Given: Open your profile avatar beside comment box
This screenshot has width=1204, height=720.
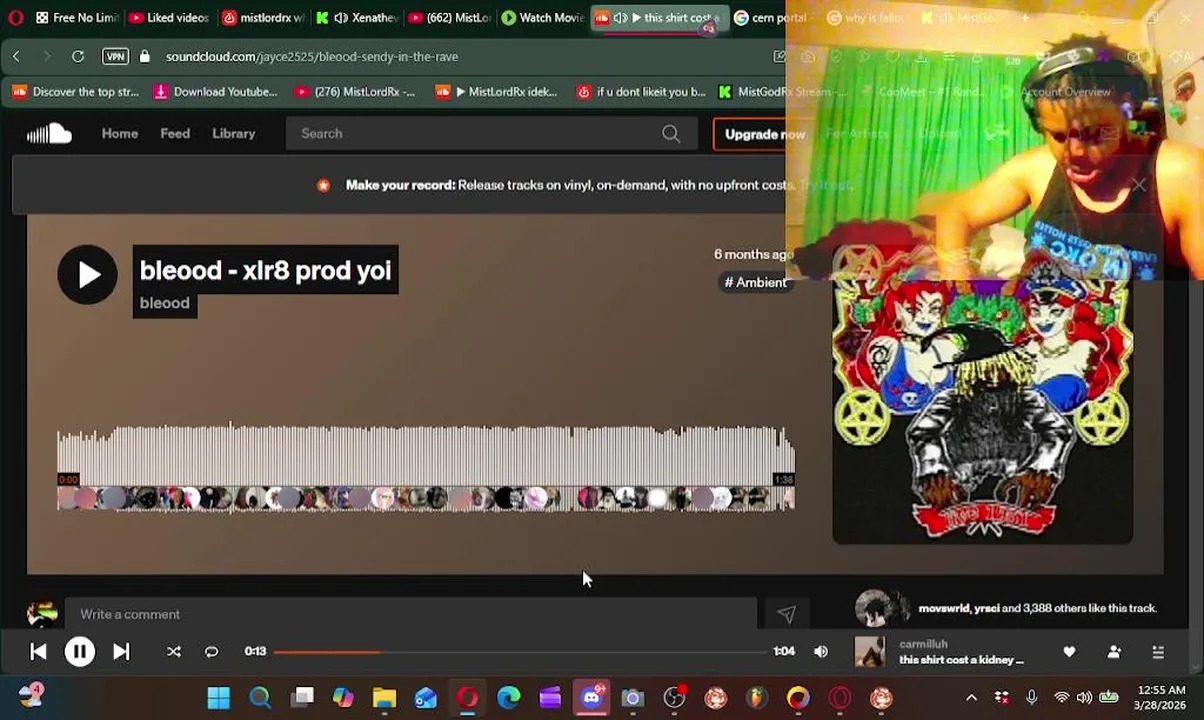Looking at the screenshot, I should point(42,614).
